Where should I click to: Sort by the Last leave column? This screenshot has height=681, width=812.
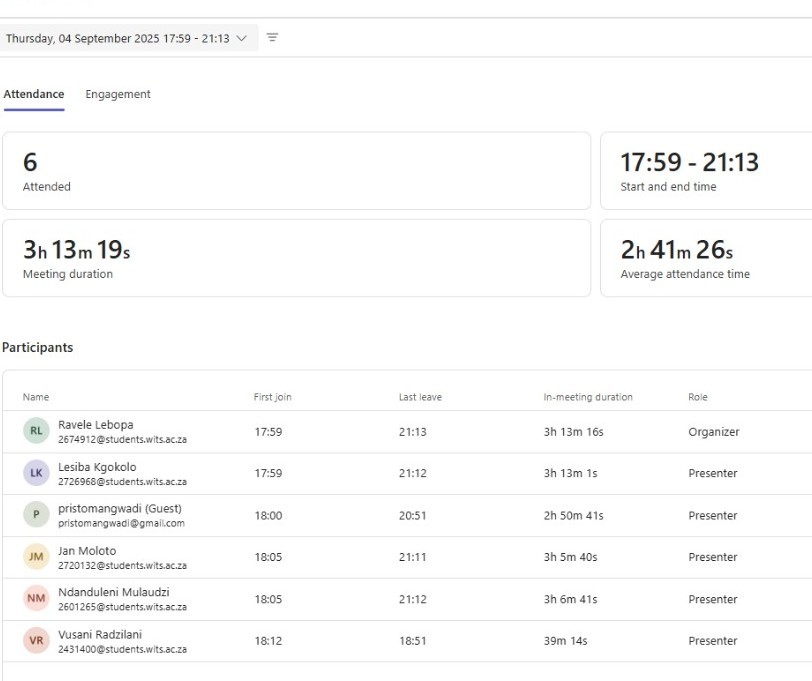click(x=419, y=396)
